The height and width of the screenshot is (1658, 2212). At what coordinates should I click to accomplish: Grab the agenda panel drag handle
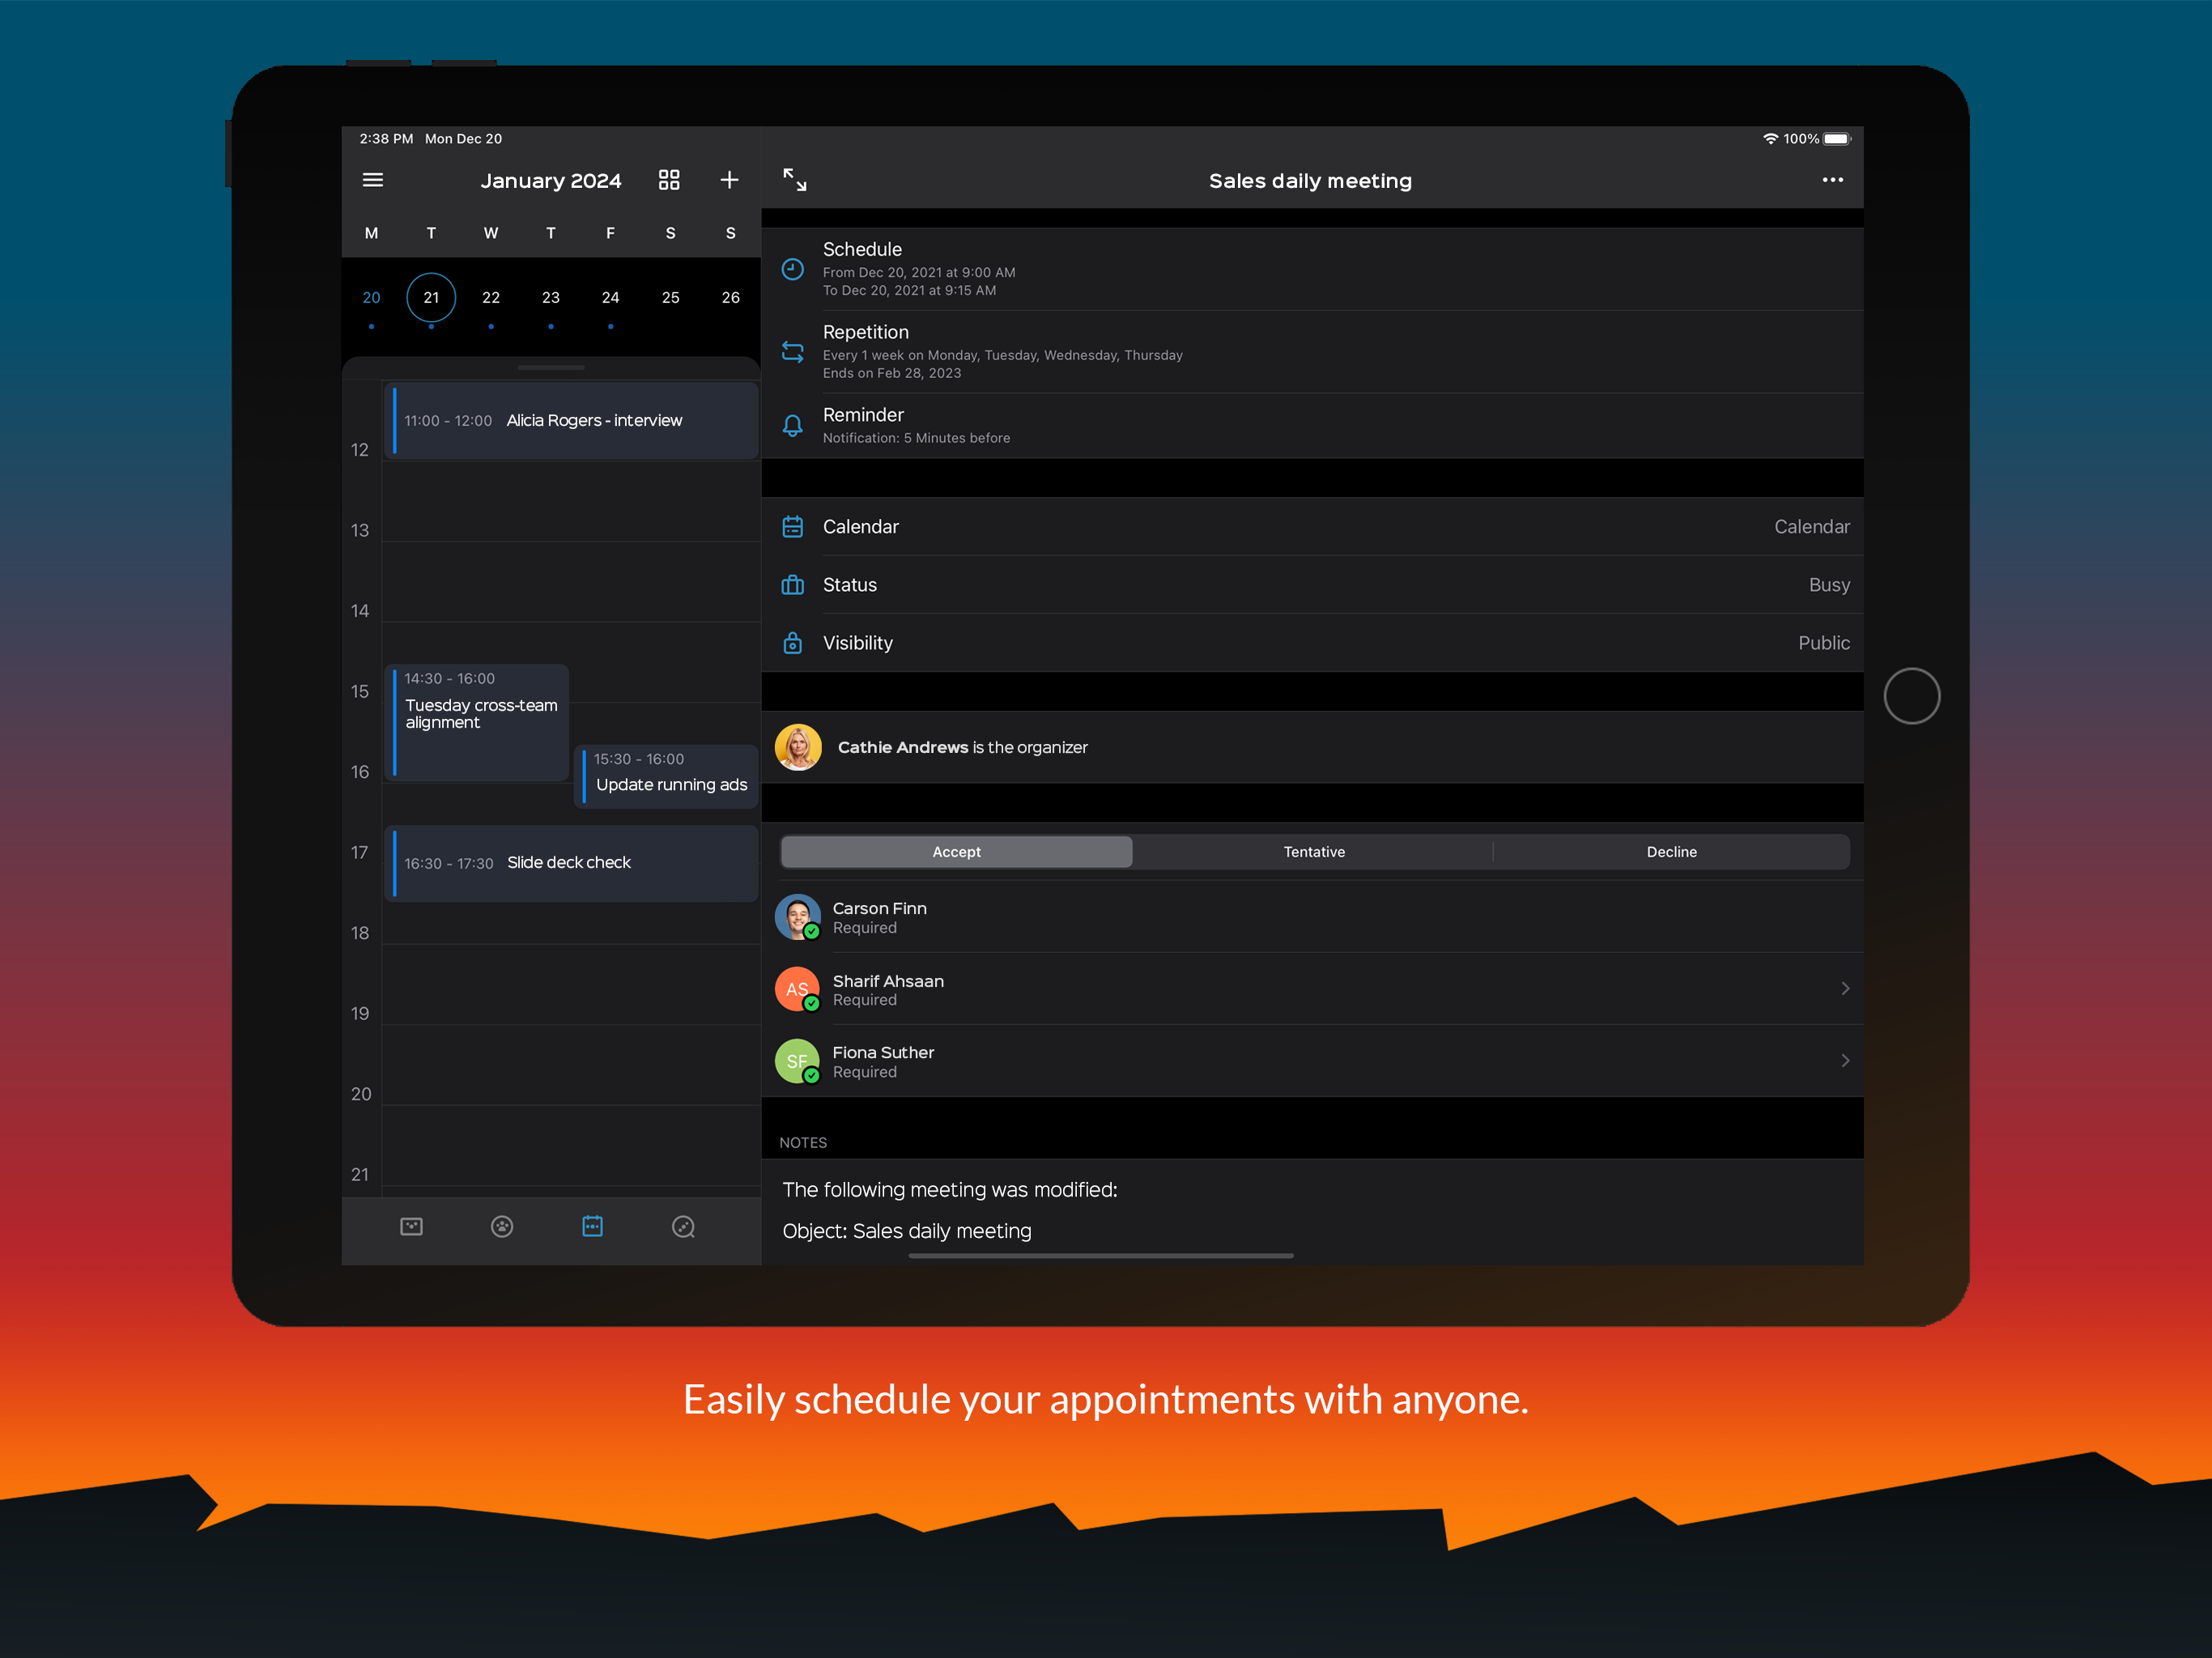pyautogui.click(x=551, y=368)
